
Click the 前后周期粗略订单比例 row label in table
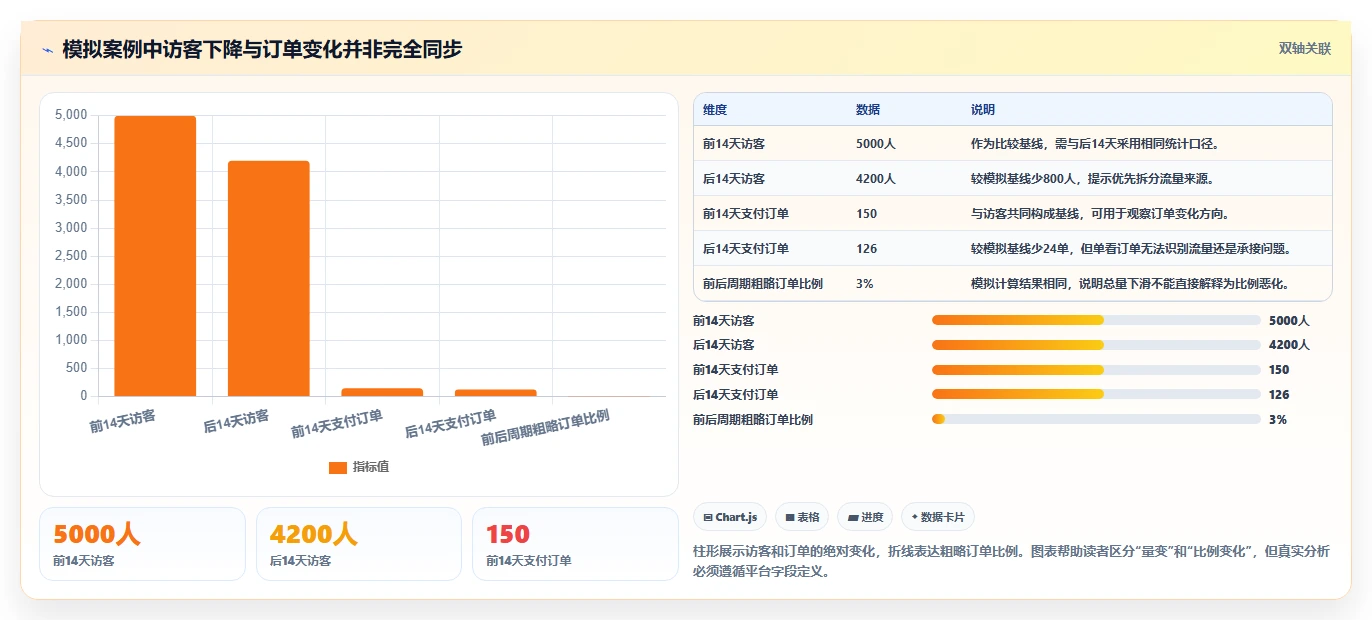tap(763, 284)
